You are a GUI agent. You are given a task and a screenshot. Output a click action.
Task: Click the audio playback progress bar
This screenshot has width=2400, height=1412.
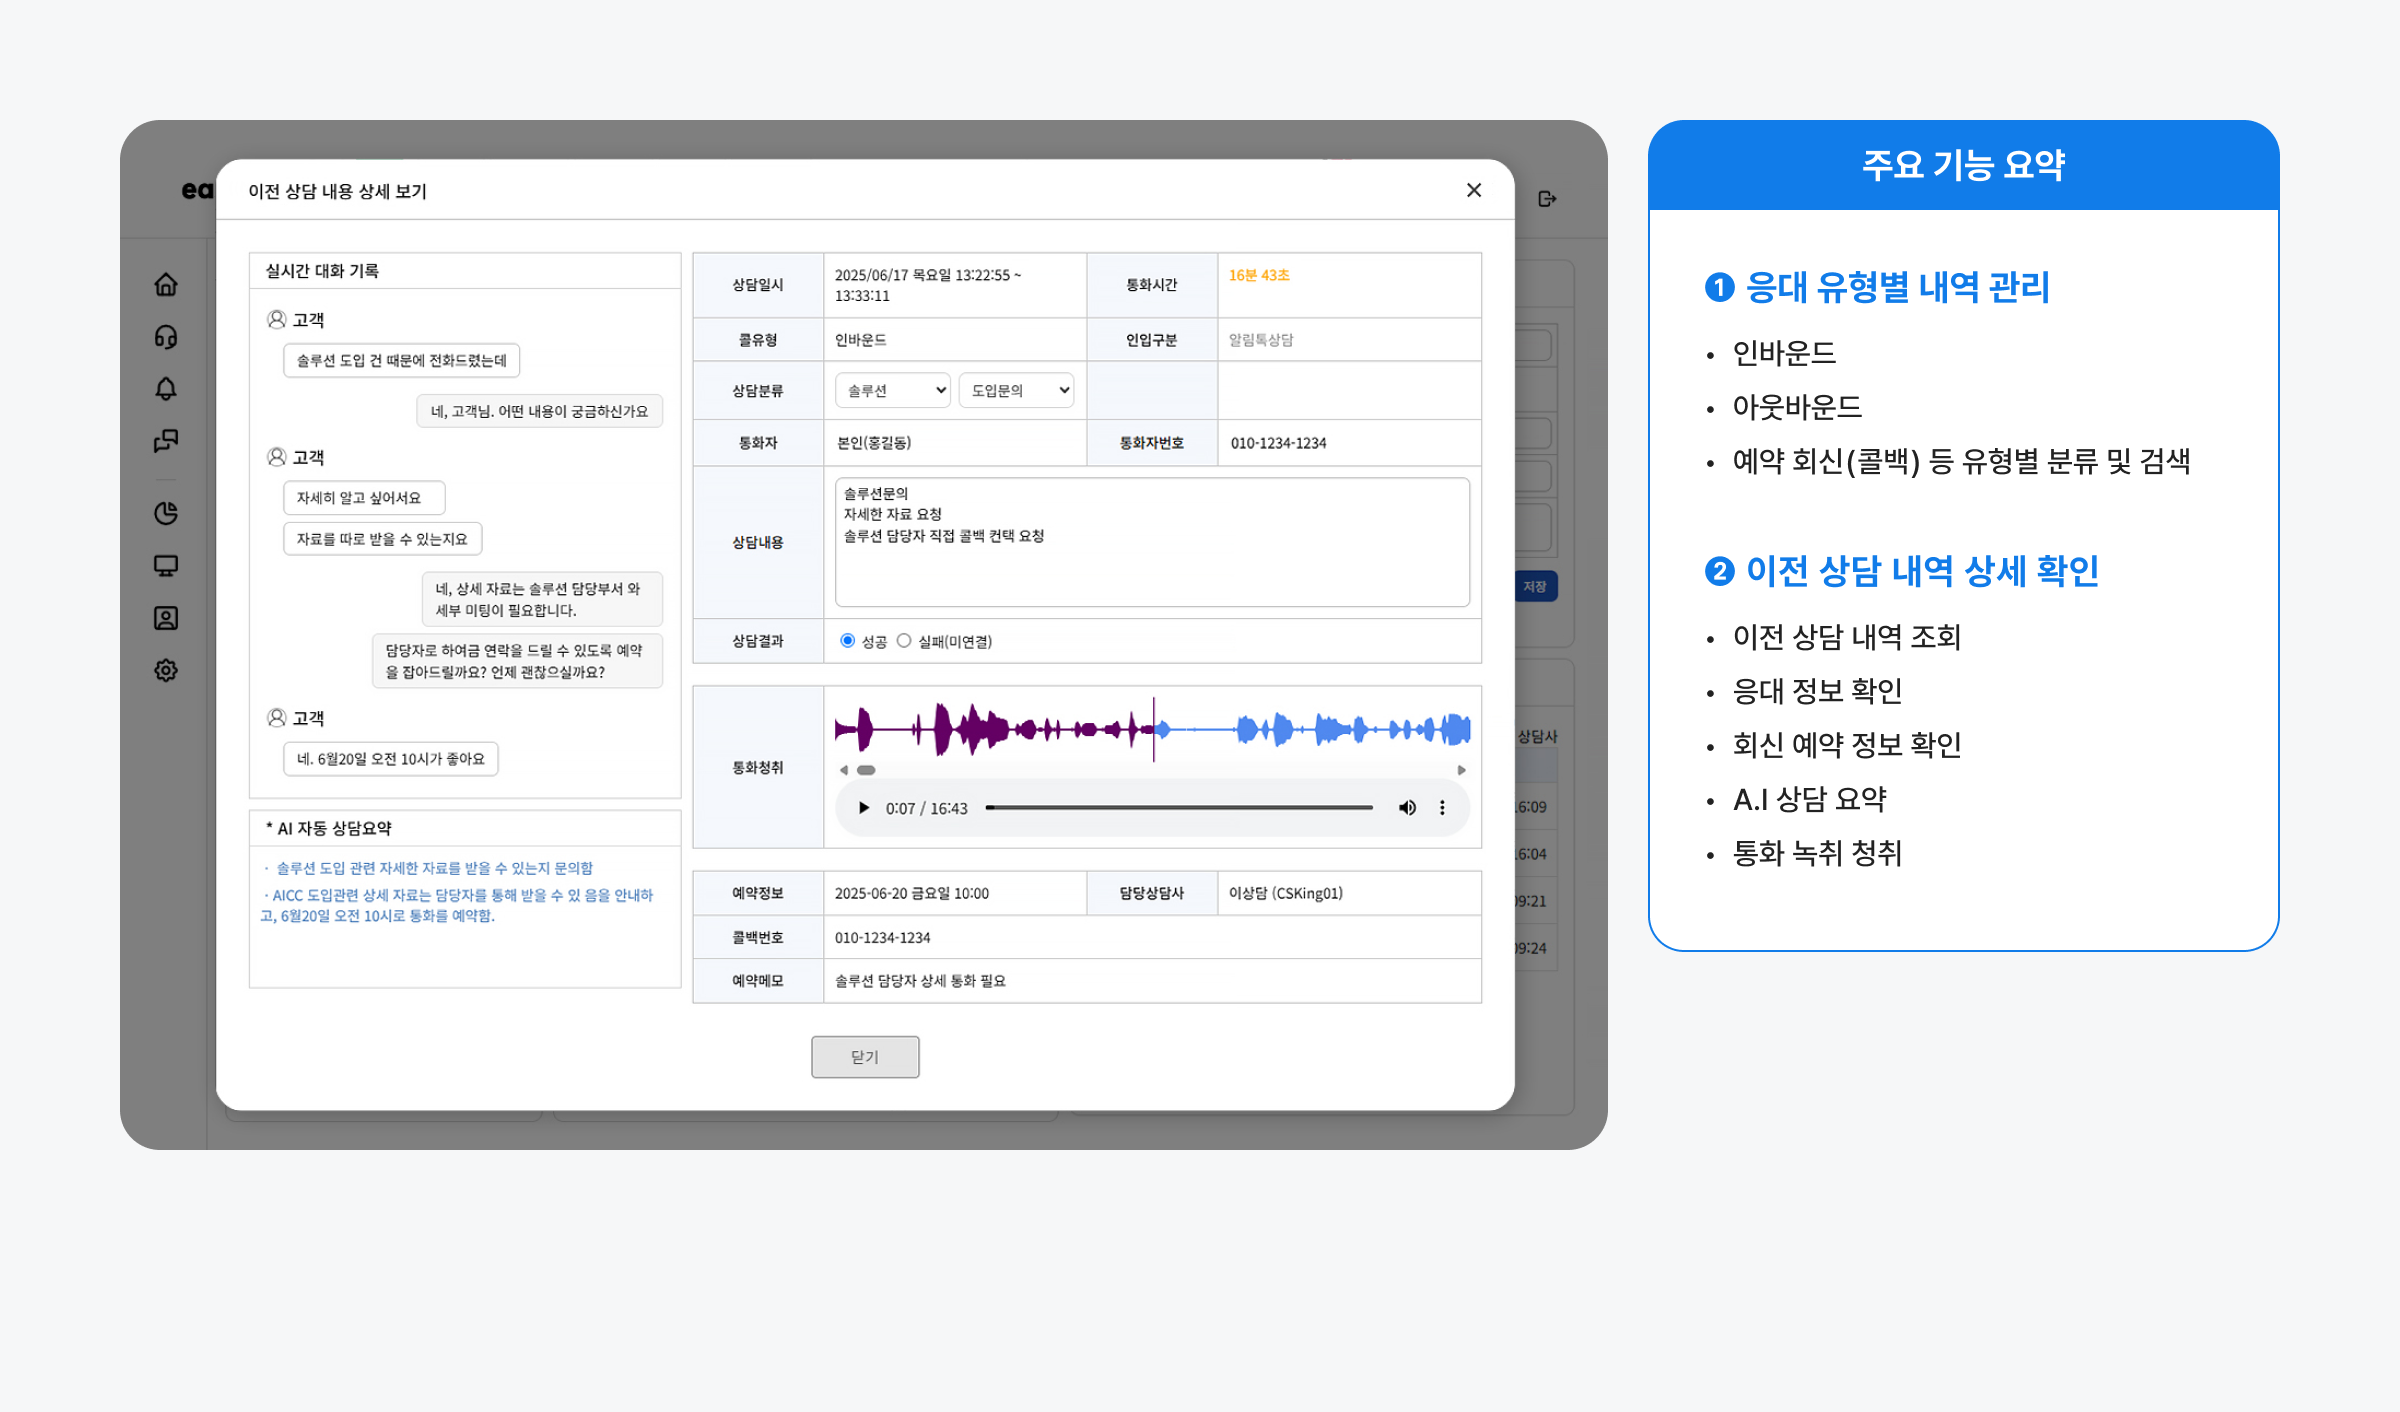(x=1178, y=808)
